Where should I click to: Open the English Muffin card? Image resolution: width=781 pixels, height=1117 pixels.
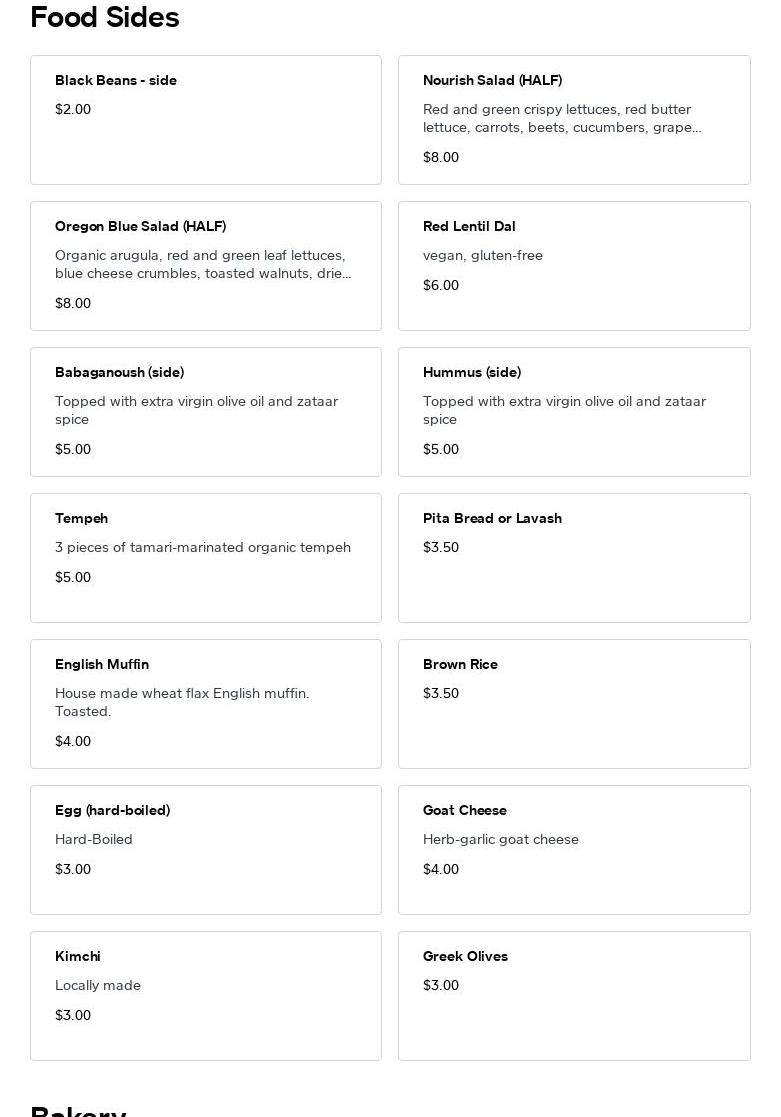pyautogui.click(x=206, y=704)
